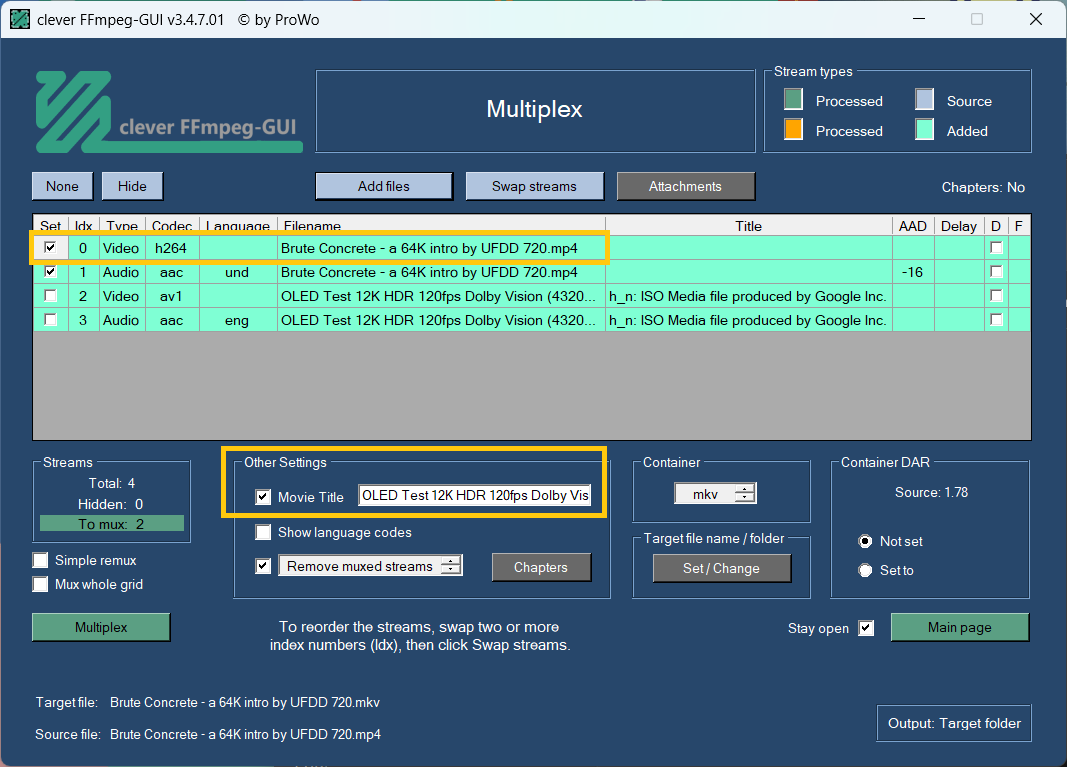Viewport: 1067px width, 767px height.
Task: Click Output: Target folder button
Action: pyautogui.click(x=954, y=723)
